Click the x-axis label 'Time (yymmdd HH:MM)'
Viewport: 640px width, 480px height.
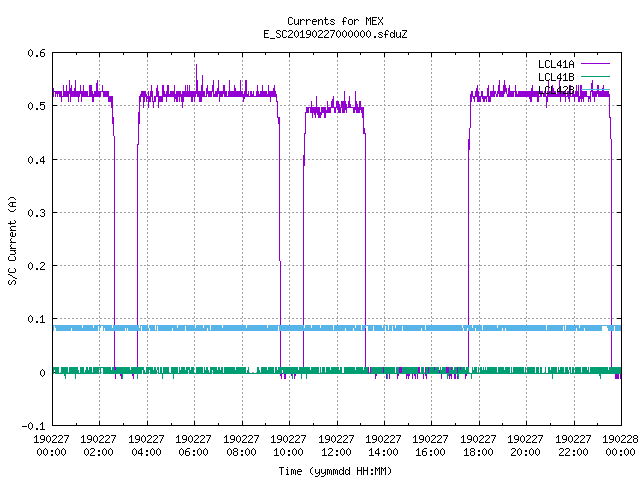point(335,471)
